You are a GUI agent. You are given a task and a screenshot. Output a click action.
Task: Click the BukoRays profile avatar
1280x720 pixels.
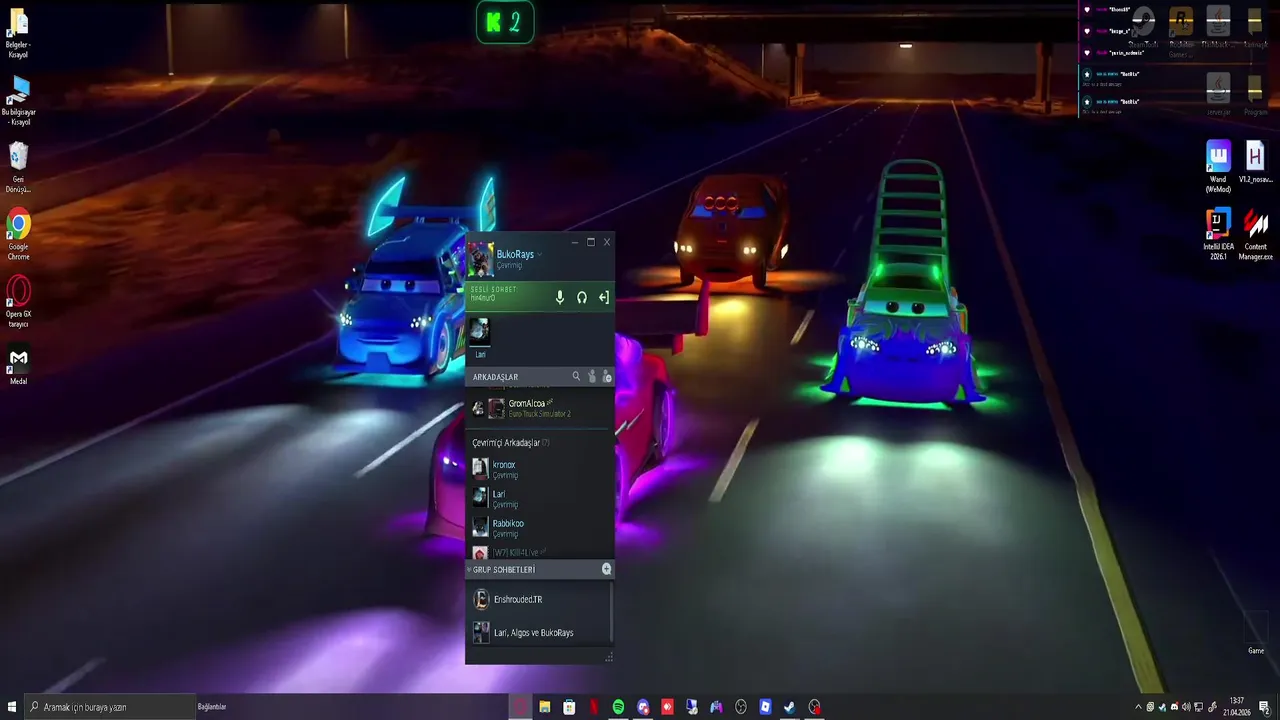[480, 259]
